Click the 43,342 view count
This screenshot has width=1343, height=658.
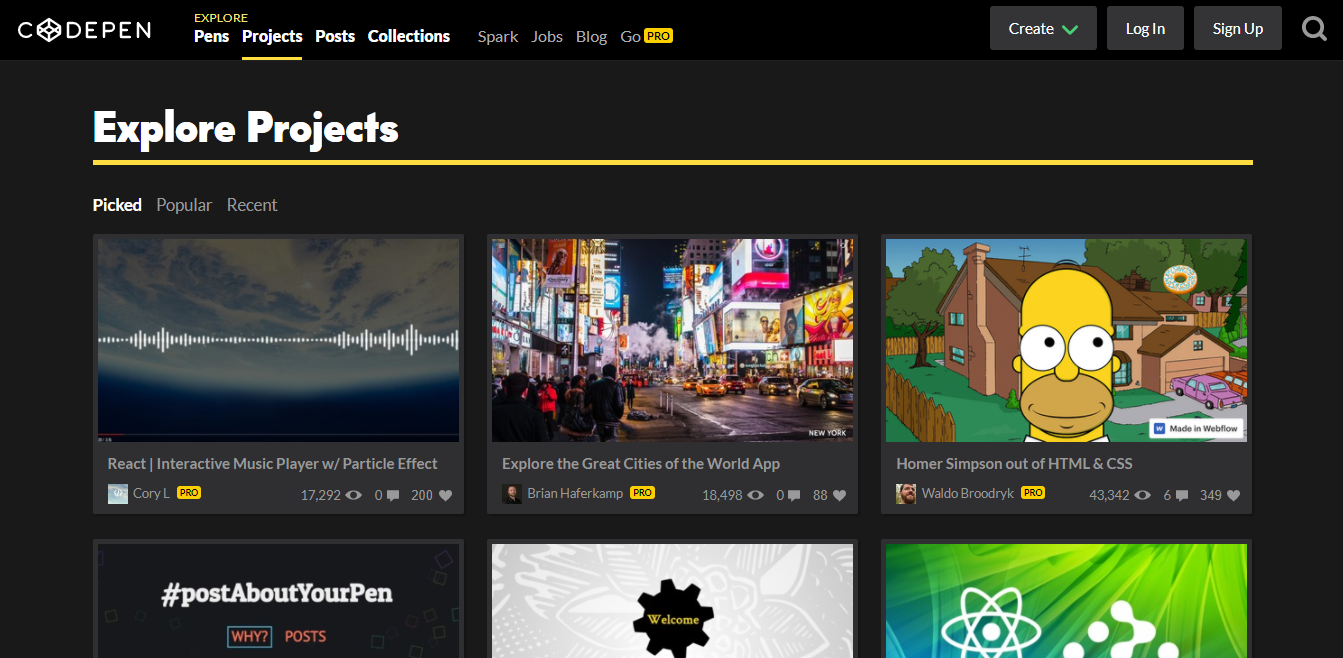pos(1109,495)
